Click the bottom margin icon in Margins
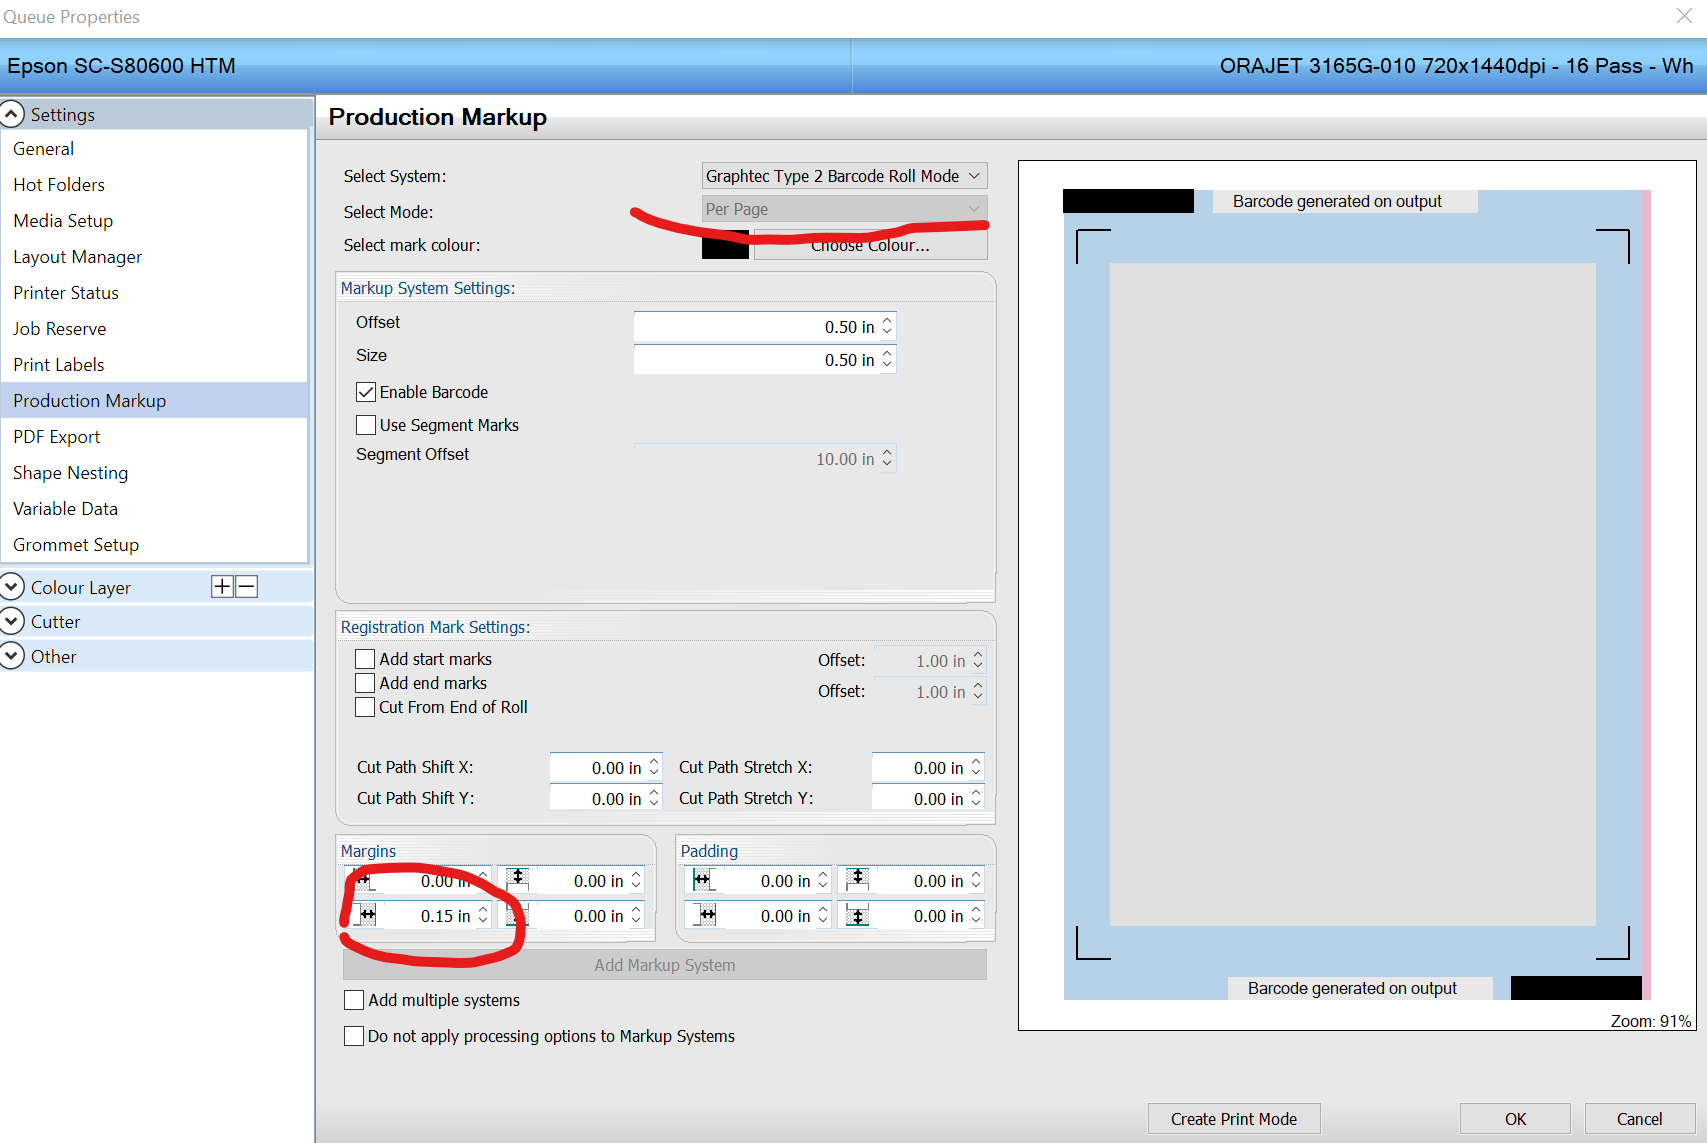The image size is (1707, 1143). (517, 915)
